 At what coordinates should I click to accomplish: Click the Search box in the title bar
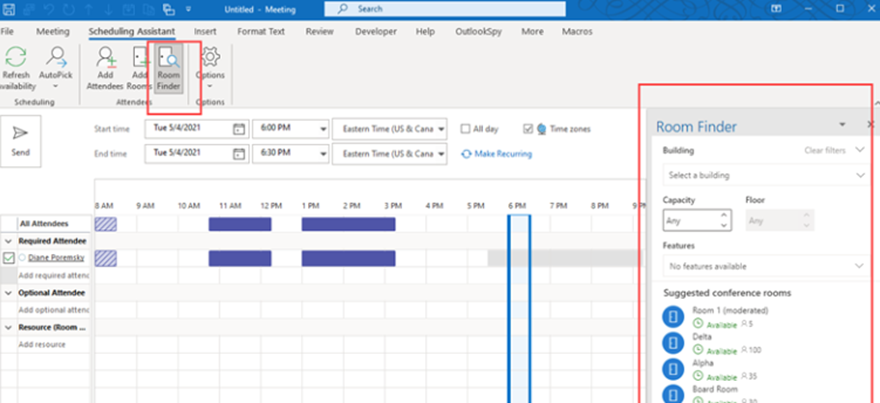point(444,9)
